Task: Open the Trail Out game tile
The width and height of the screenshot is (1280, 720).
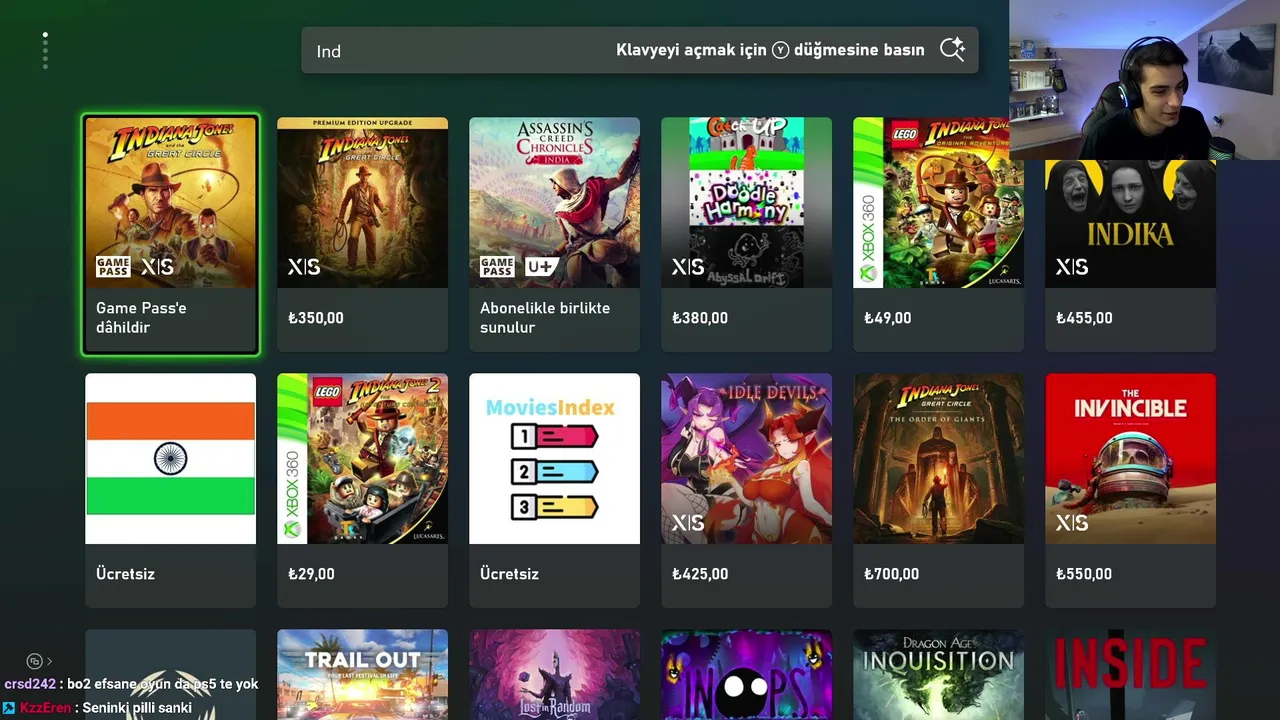Action: click(x=363, y=675)
